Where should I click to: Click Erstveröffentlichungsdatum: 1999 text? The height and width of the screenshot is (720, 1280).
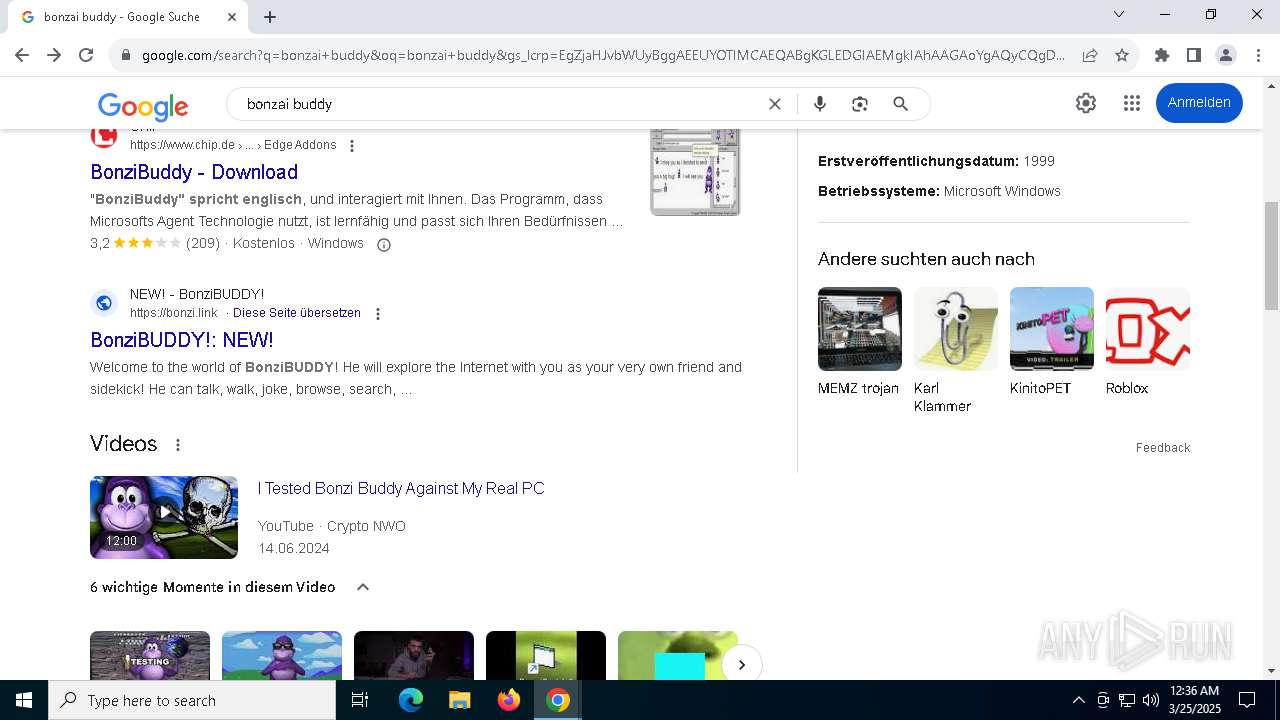tap(936, 161)
